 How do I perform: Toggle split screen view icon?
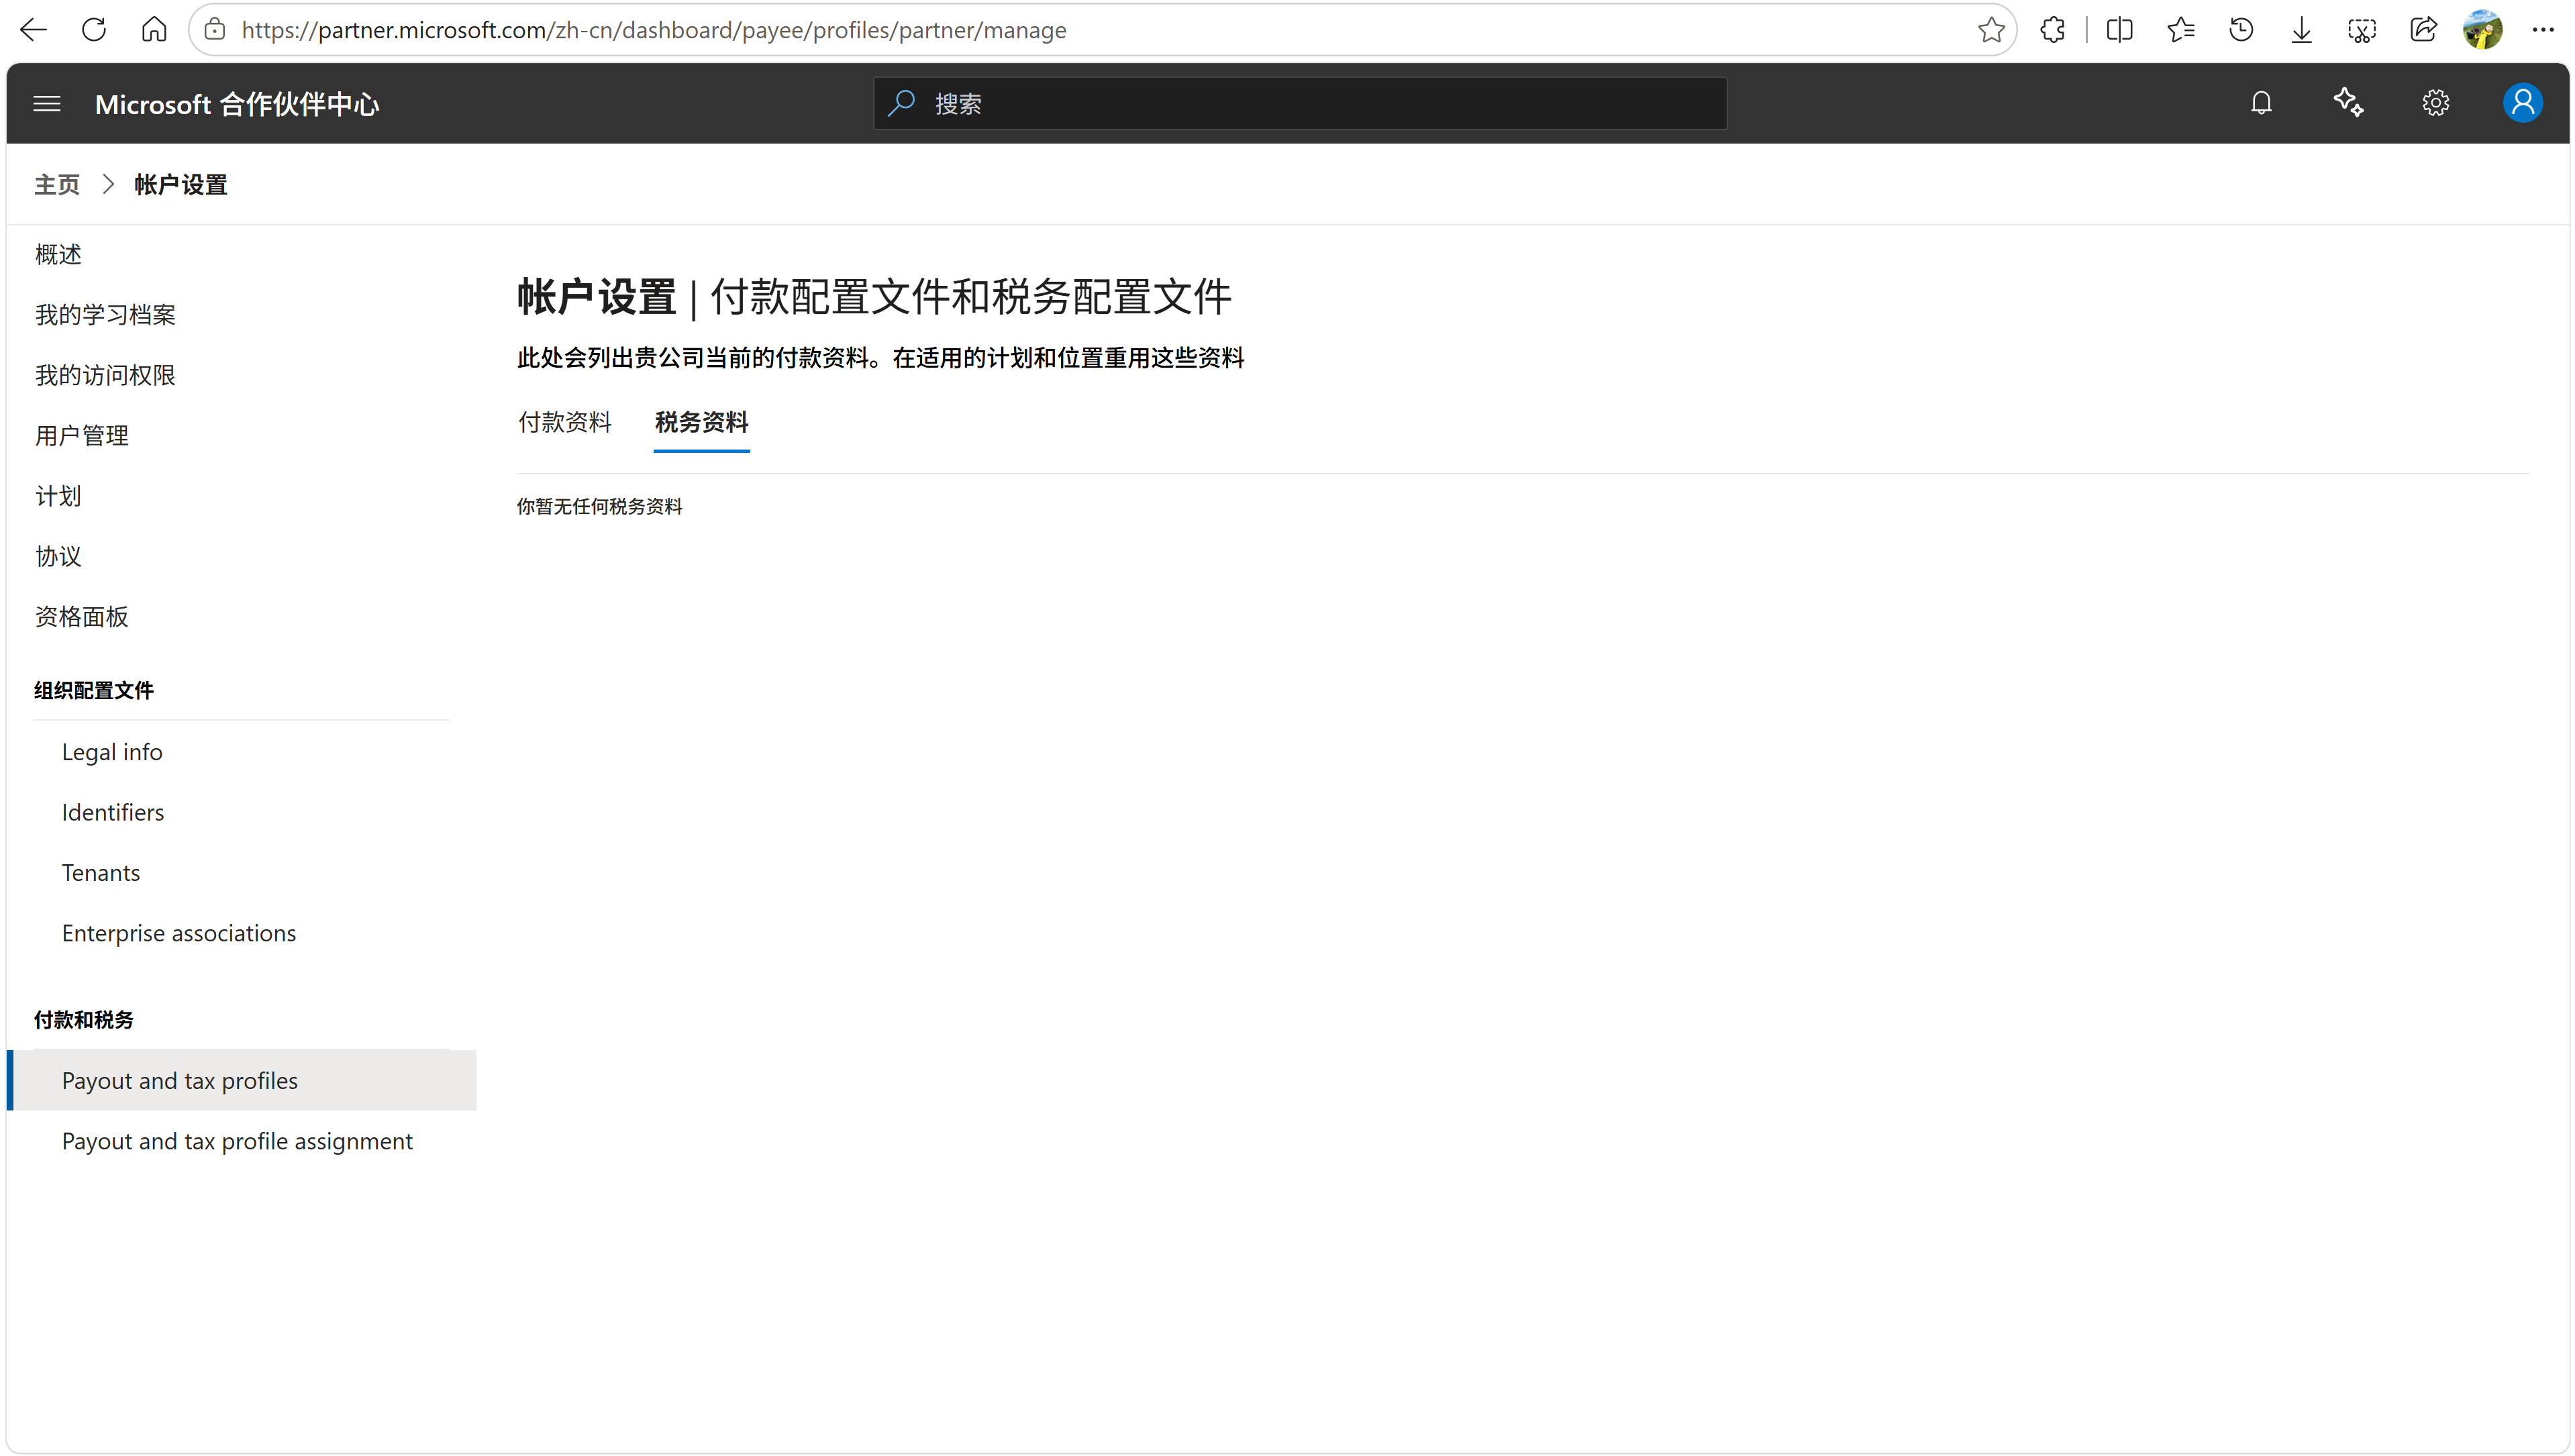[2119, 30]
